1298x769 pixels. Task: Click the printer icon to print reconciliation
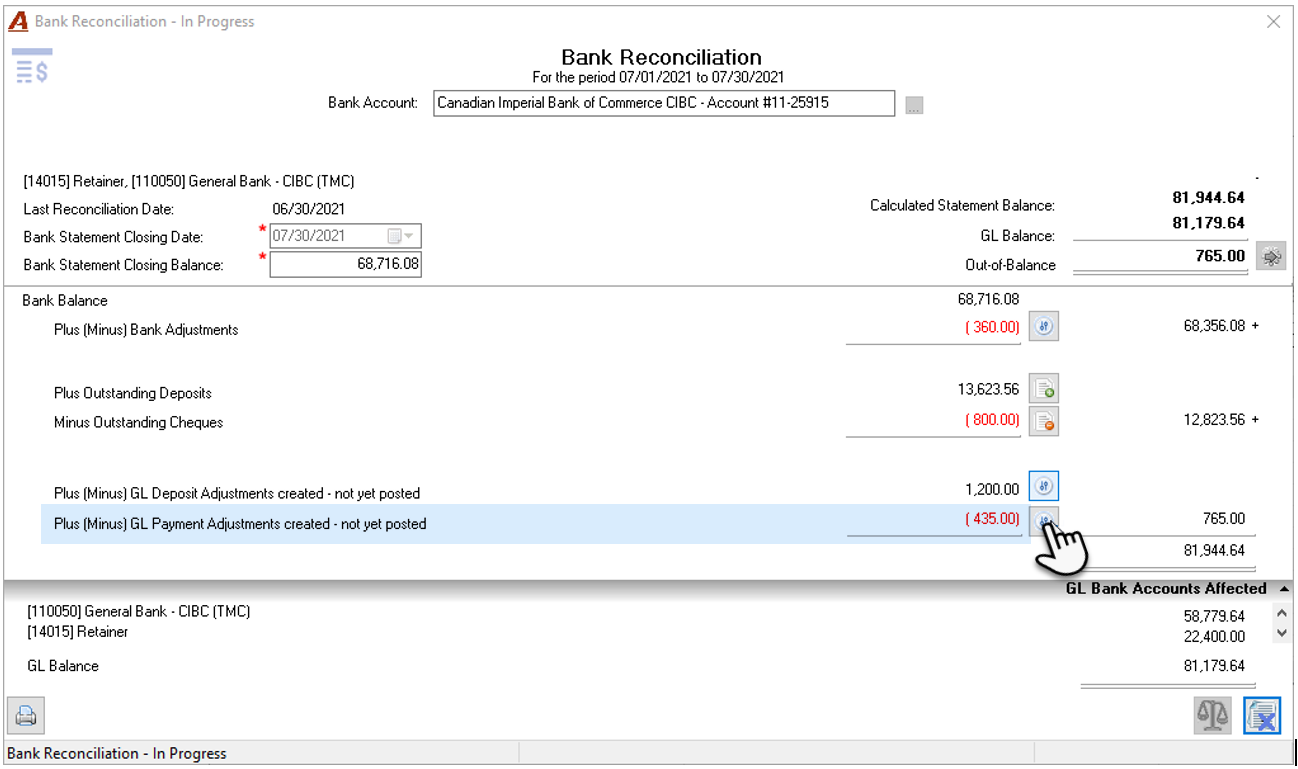point(26,716)
